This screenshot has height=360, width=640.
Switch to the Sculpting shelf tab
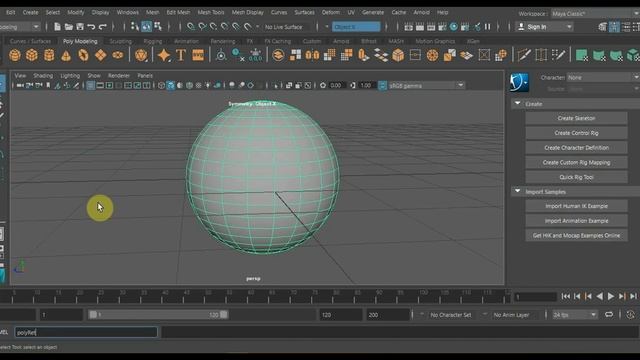(x=120, y=41)
